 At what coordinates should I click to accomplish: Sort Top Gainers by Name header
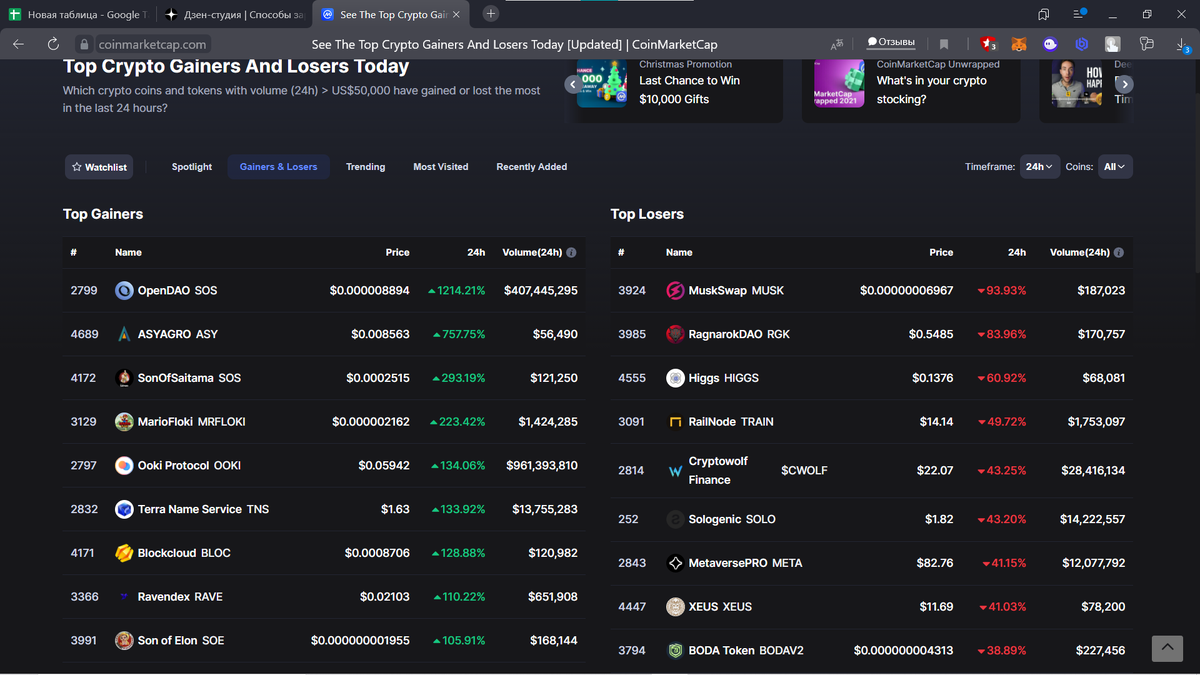(128, 253)
